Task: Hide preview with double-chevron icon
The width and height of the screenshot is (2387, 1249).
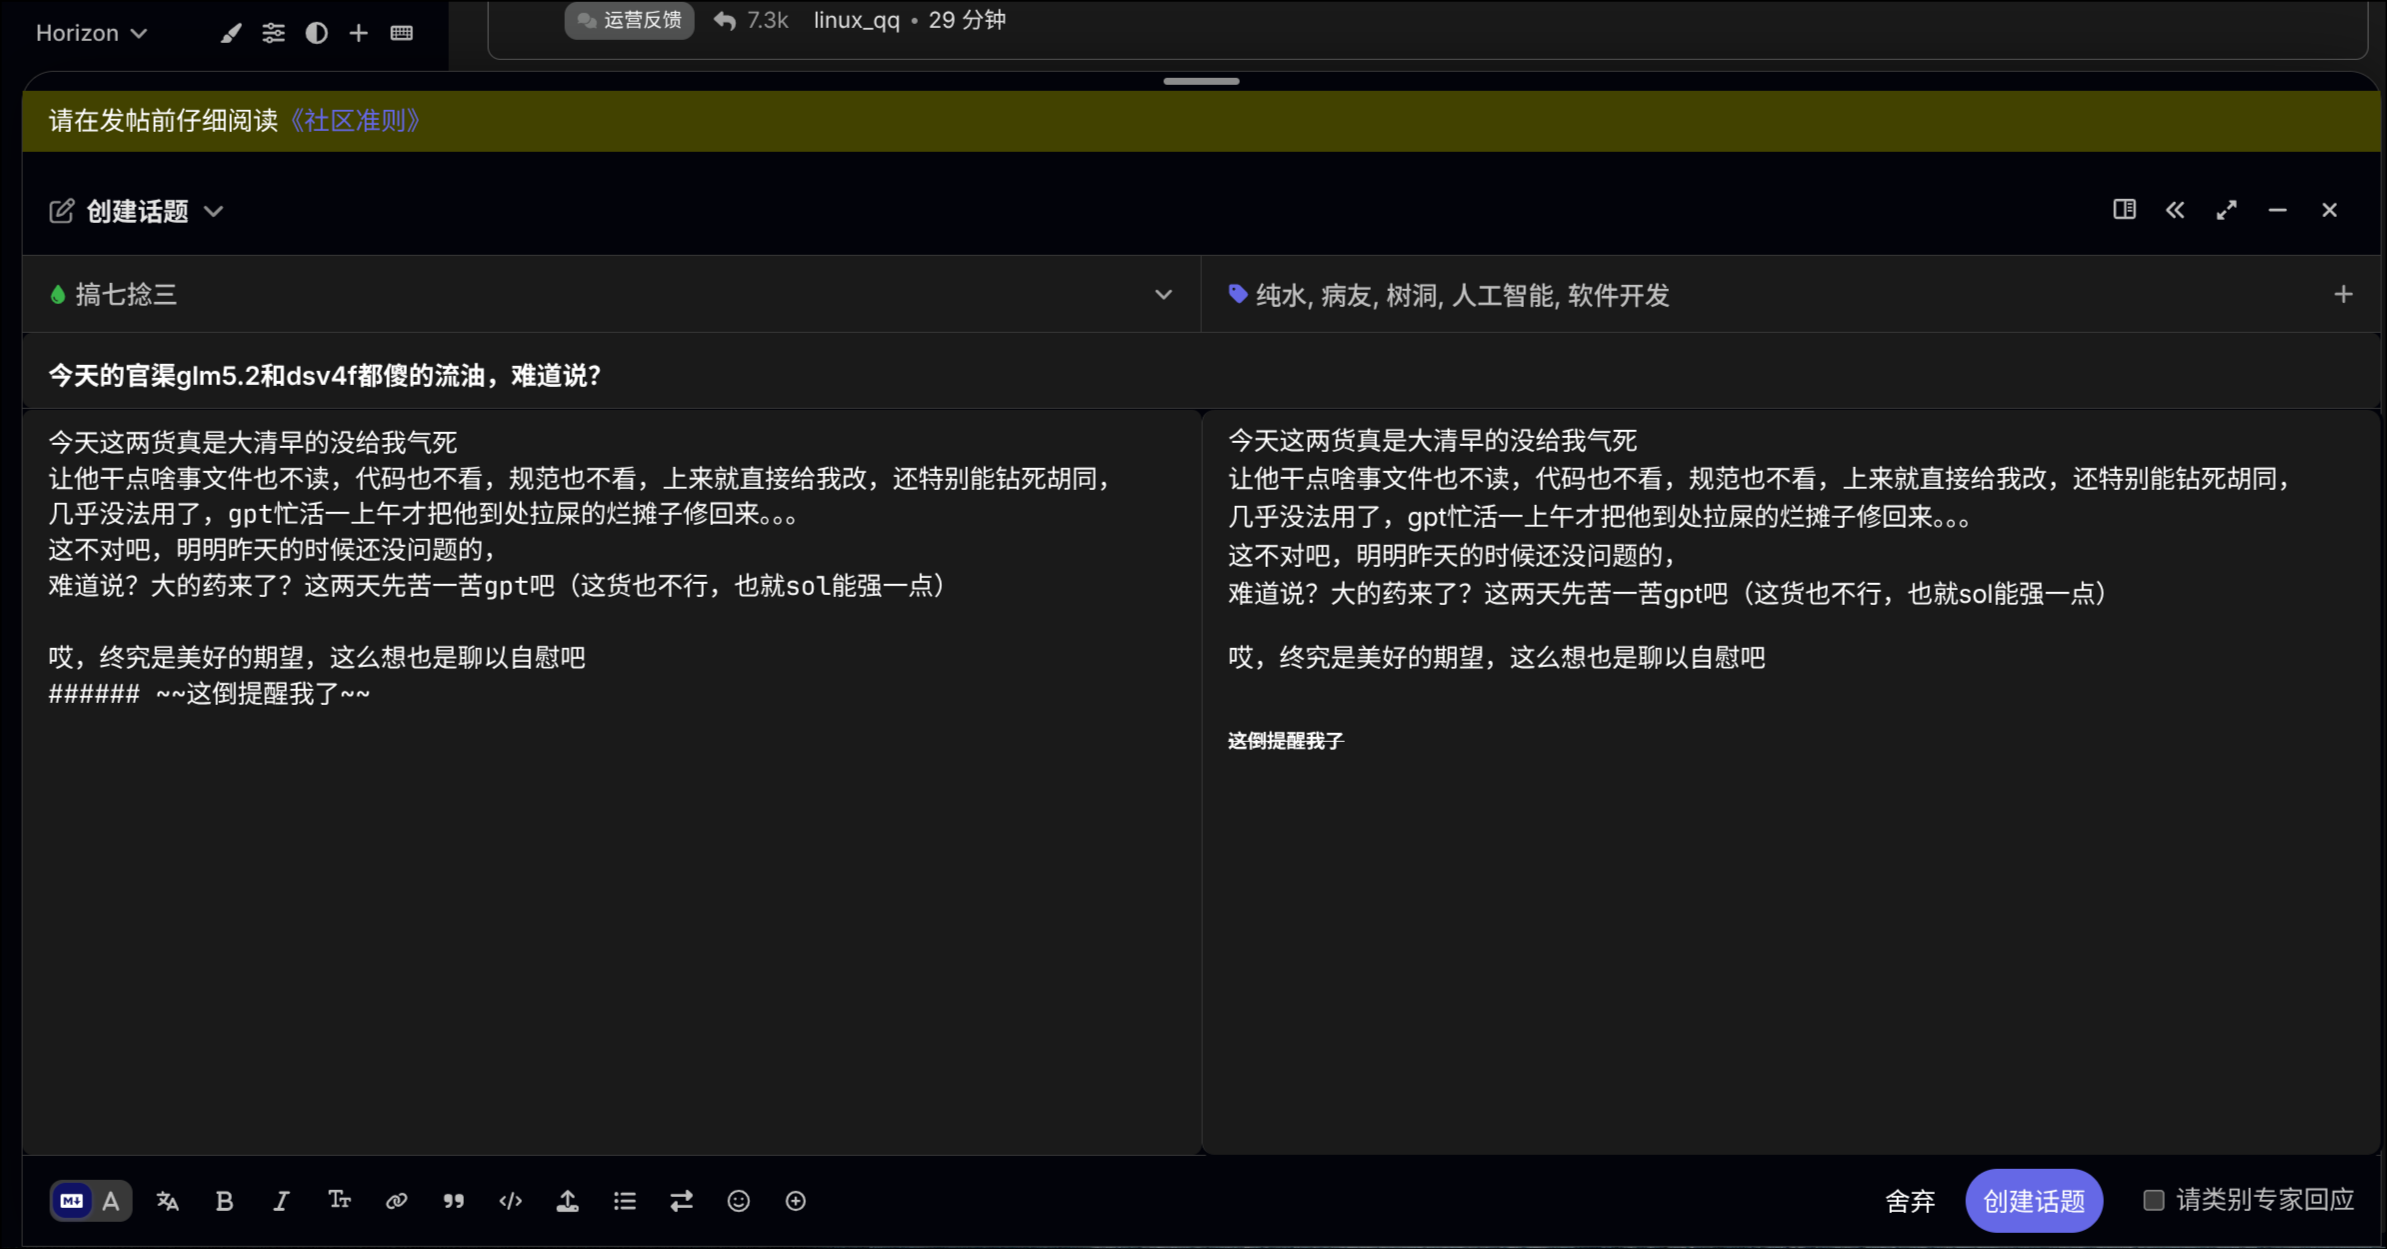Action: [2175, 209]
